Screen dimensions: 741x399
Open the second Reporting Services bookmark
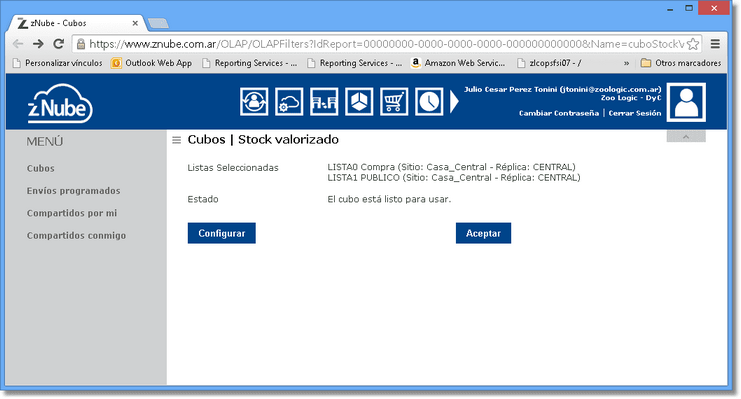coord(355,63)
